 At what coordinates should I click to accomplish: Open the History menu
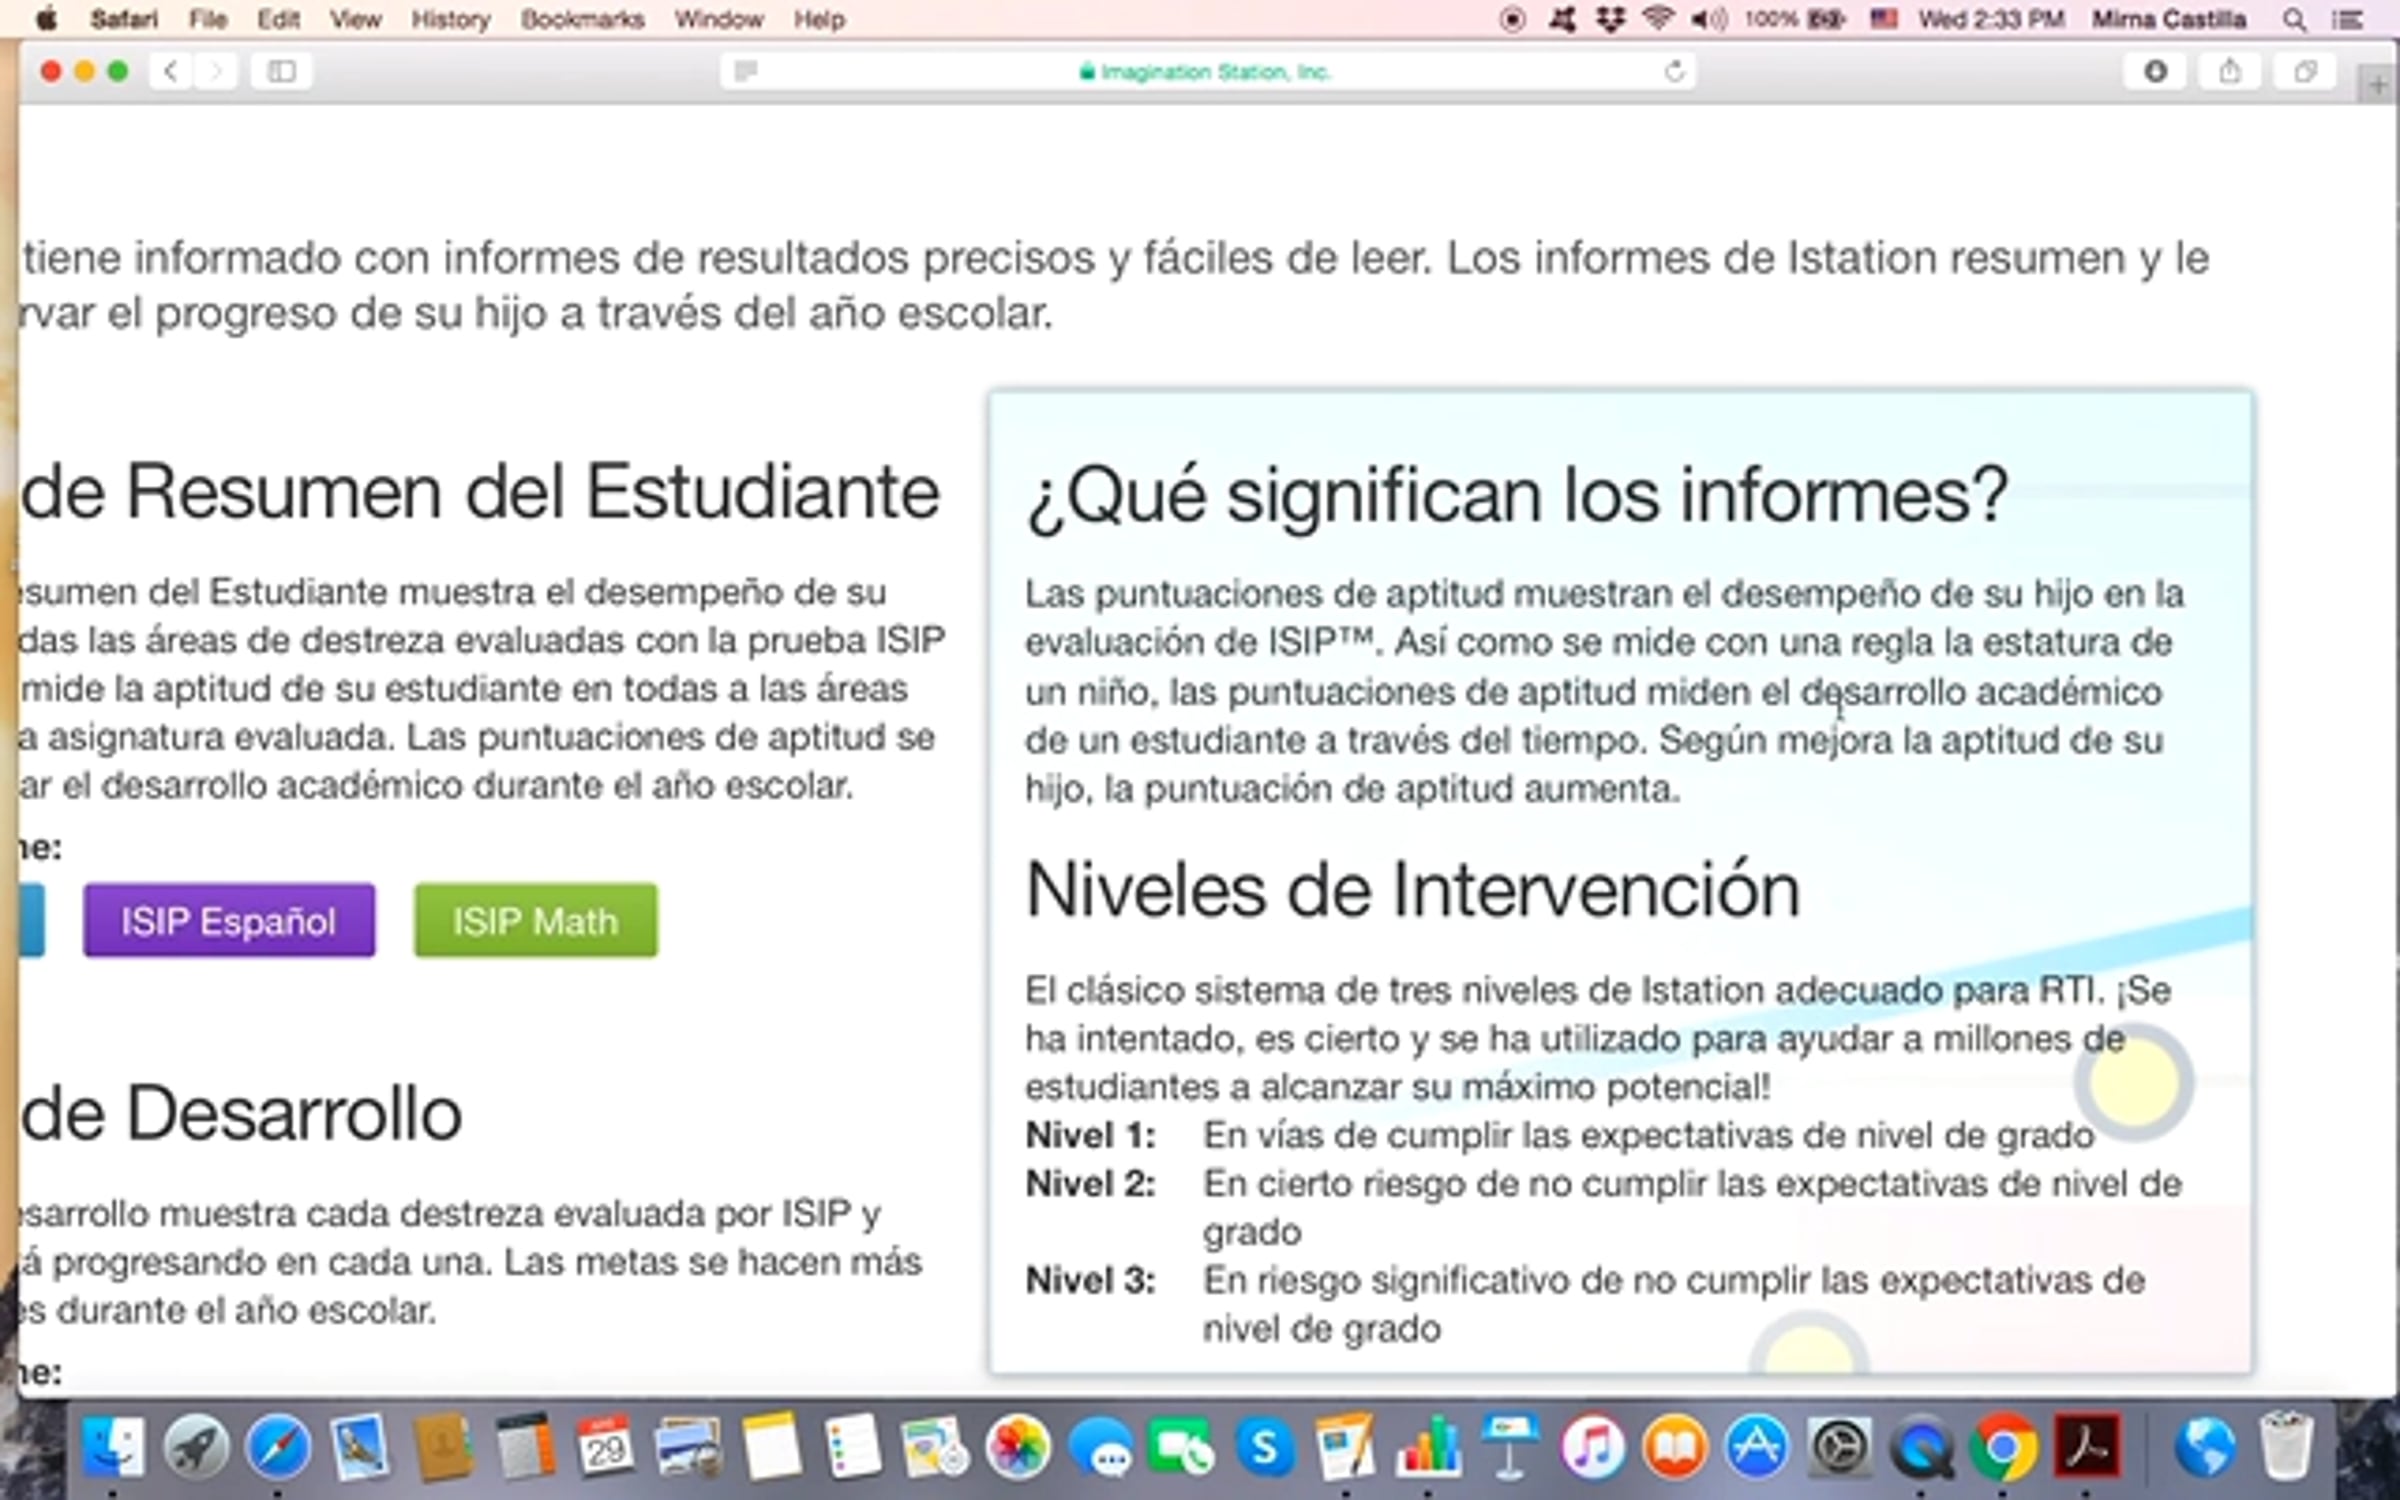451,19
